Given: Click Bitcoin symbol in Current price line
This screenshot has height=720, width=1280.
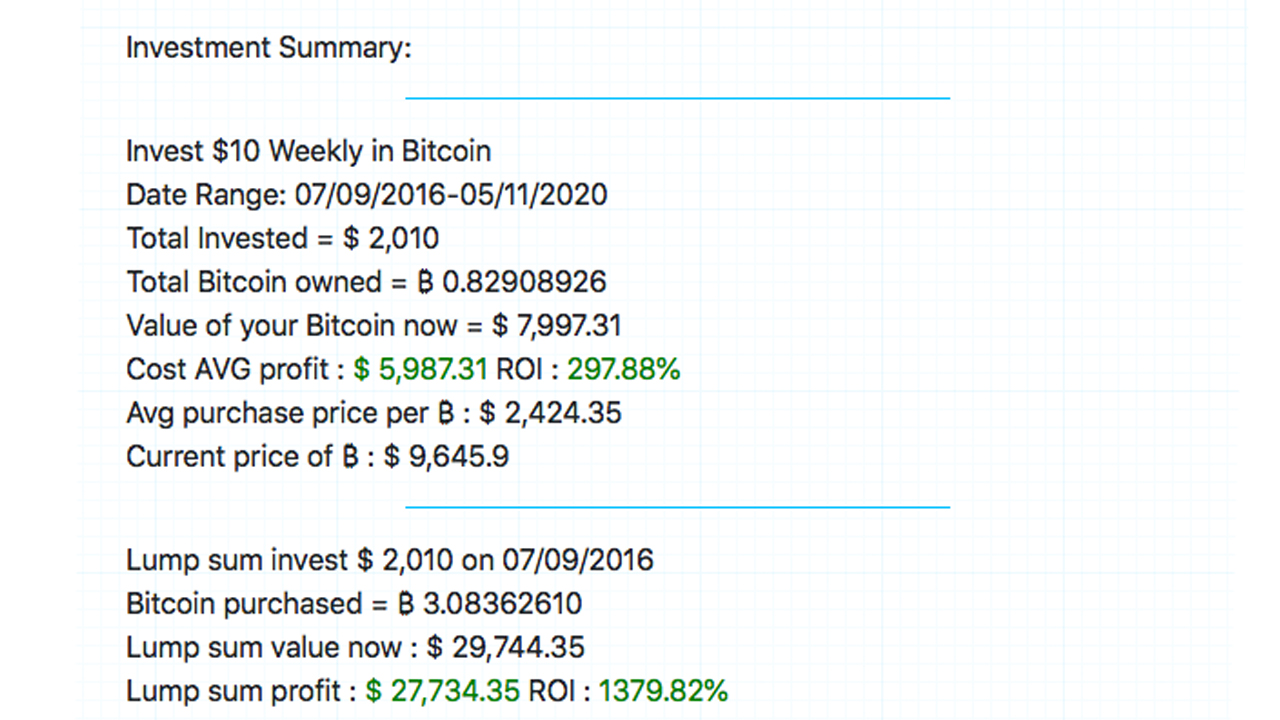Looking at the screenshot, I should [x=351, y=456].
